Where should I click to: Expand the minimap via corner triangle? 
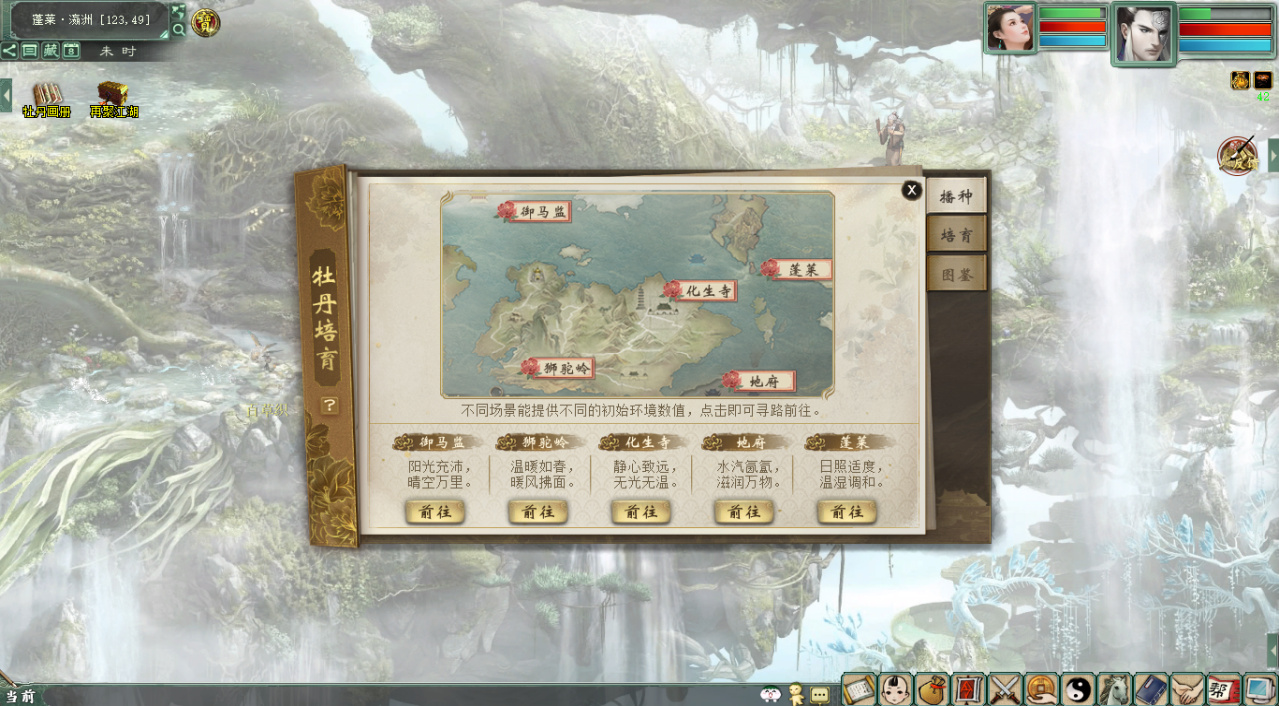164,35
